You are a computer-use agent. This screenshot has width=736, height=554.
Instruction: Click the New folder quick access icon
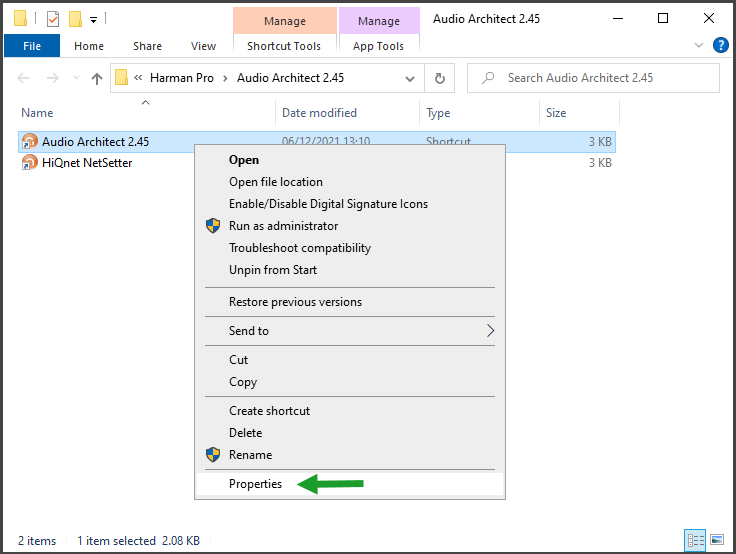pyautogui.click(x=75, y=19)
